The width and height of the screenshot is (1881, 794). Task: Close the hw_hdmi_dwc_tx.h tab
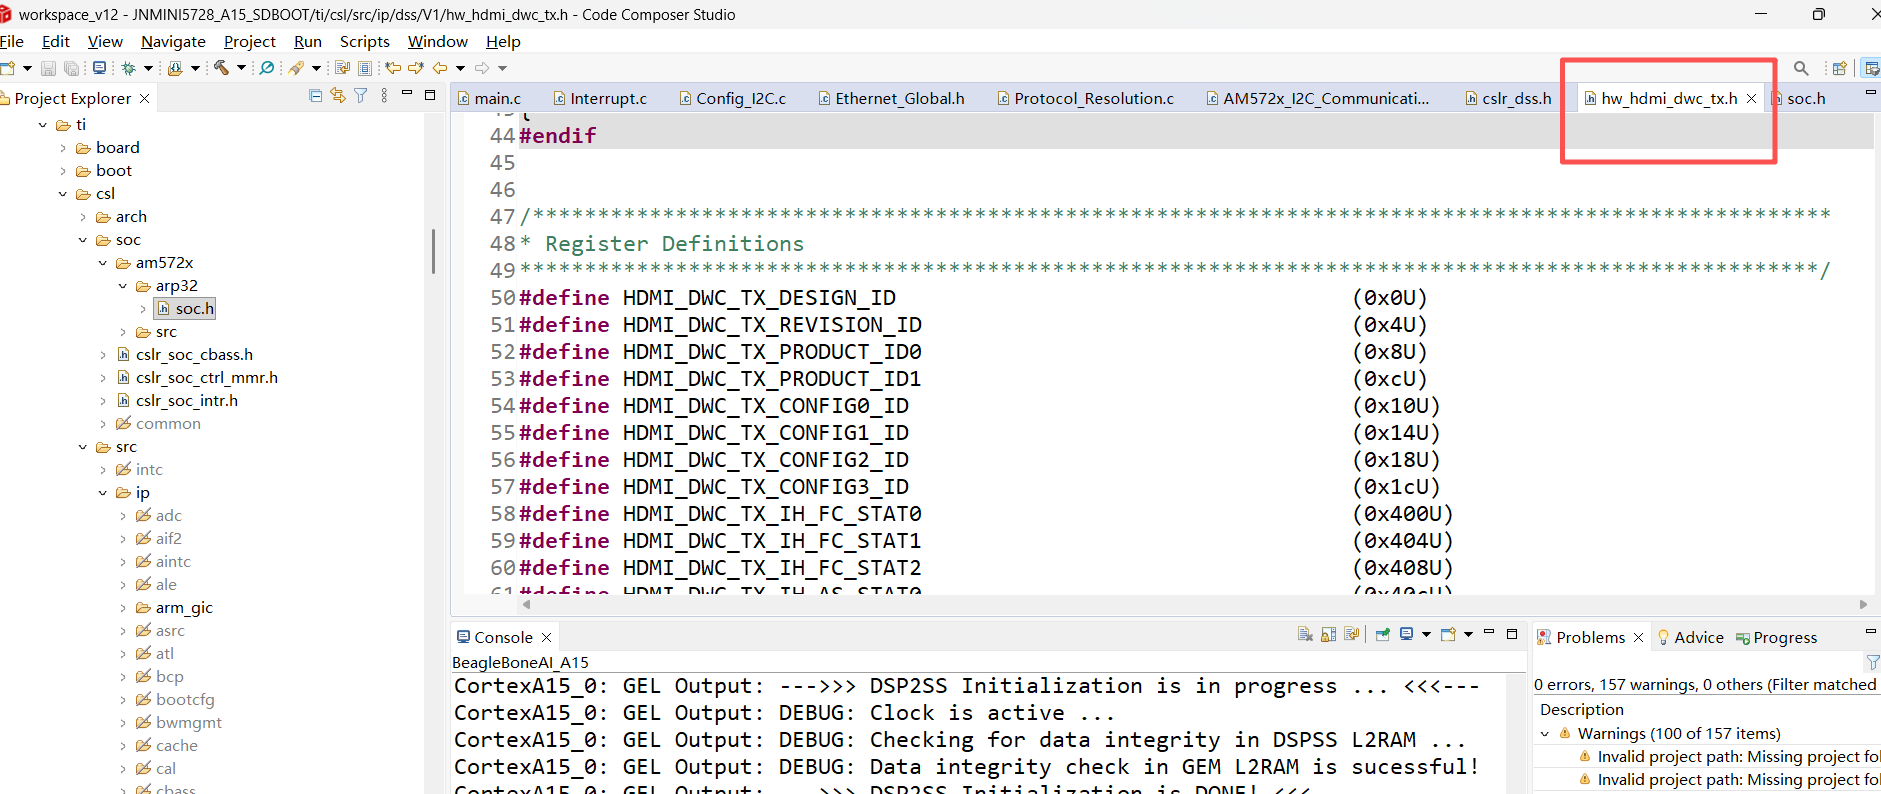pyautogui.click(x=1751, y=98)
